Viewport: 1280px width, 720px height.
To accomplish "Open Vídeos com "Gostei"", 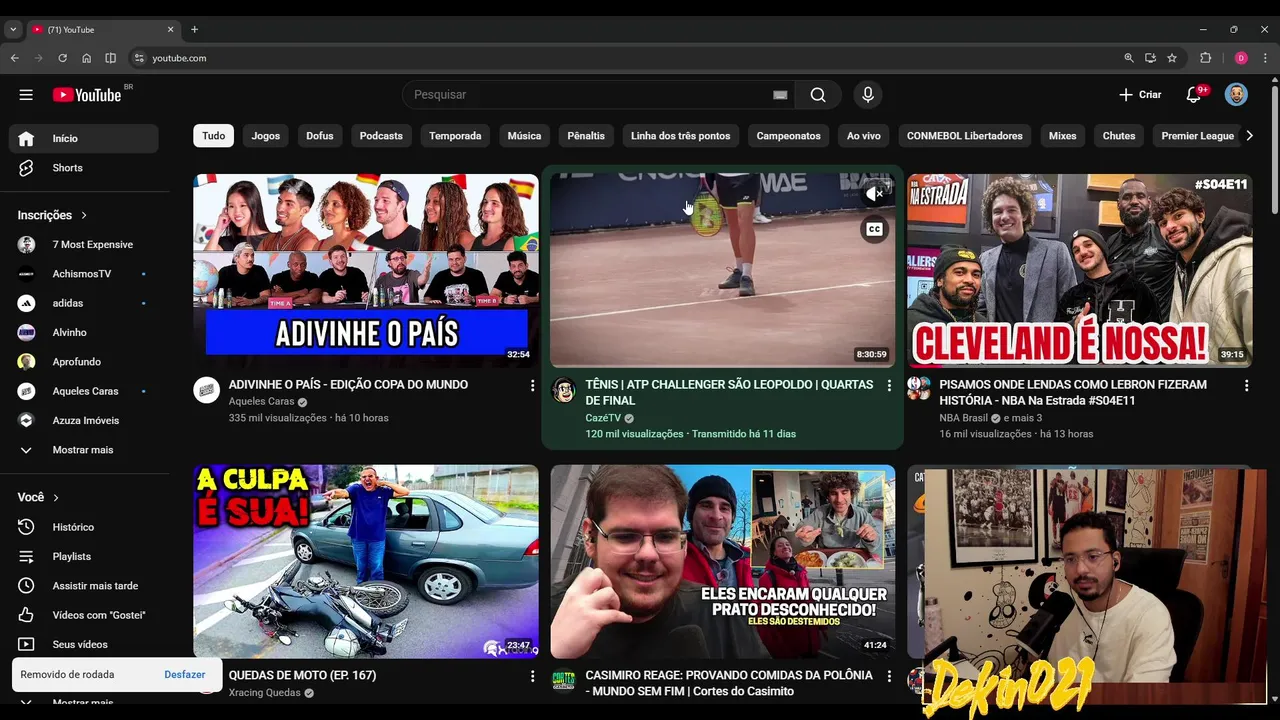I will tap(84, 615).
